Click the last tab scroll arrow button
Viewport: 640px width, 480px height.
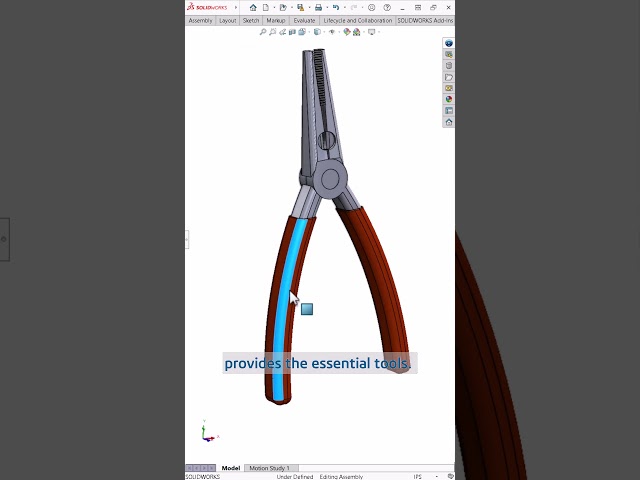(x=212, y=468)
